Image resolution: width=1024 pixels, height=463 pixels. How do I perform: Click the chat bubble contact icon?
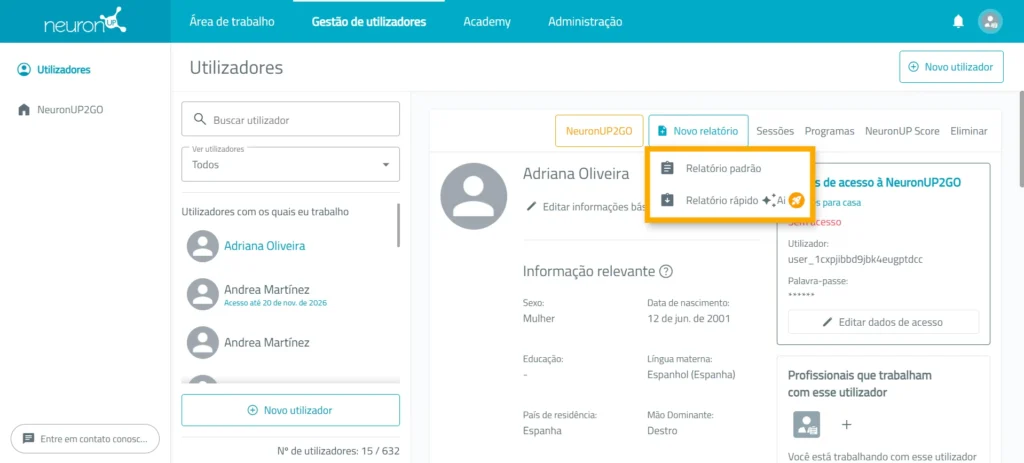point(28,438)
